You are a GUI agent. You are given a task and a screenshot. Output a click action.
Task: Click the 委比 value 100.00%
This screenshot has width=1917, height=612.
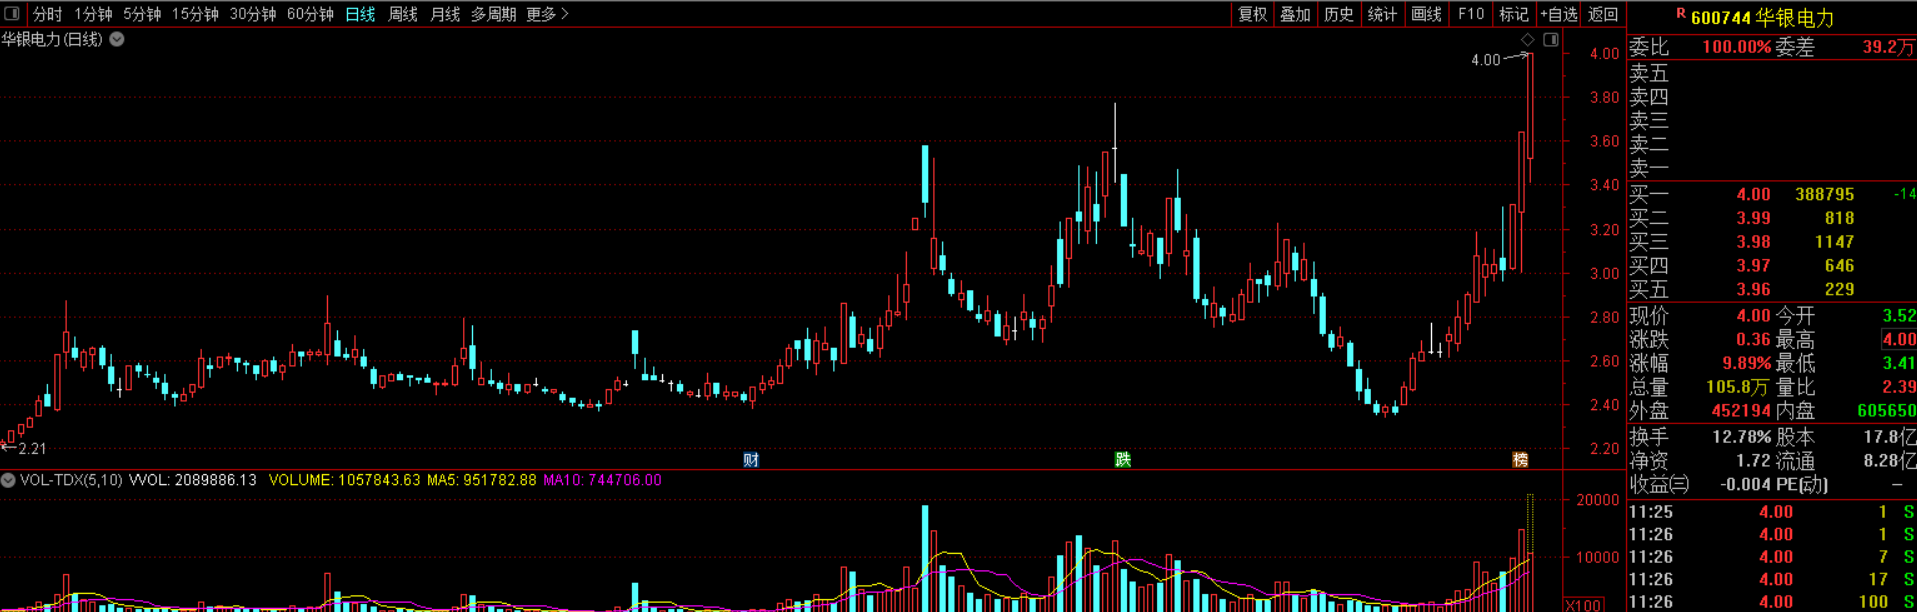coord(1737,47)
